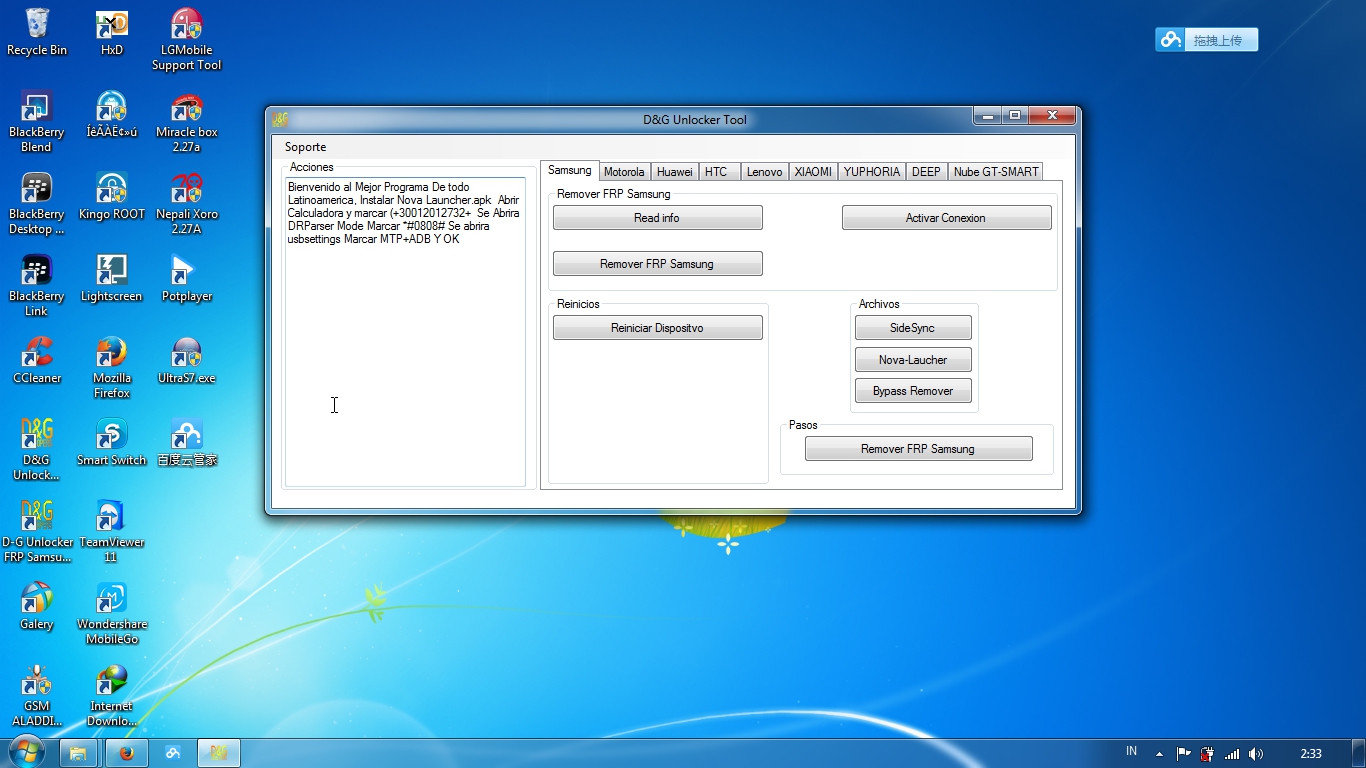The height and width of the screenshot is (768, 1366).
Task: Select the Mozilla Firefox desktop icon
Action: point(111,368)
